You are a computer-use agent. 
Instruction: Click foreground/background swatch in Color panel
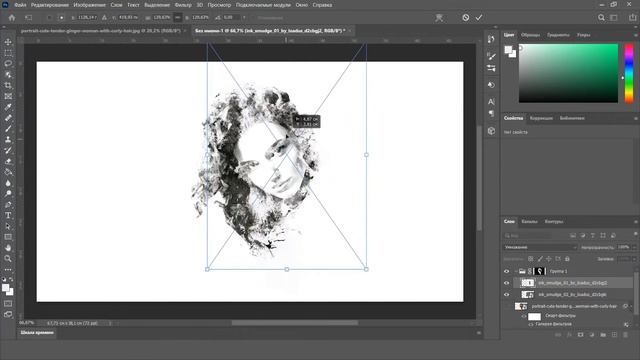pyautogui.click(x=509, y=50)
